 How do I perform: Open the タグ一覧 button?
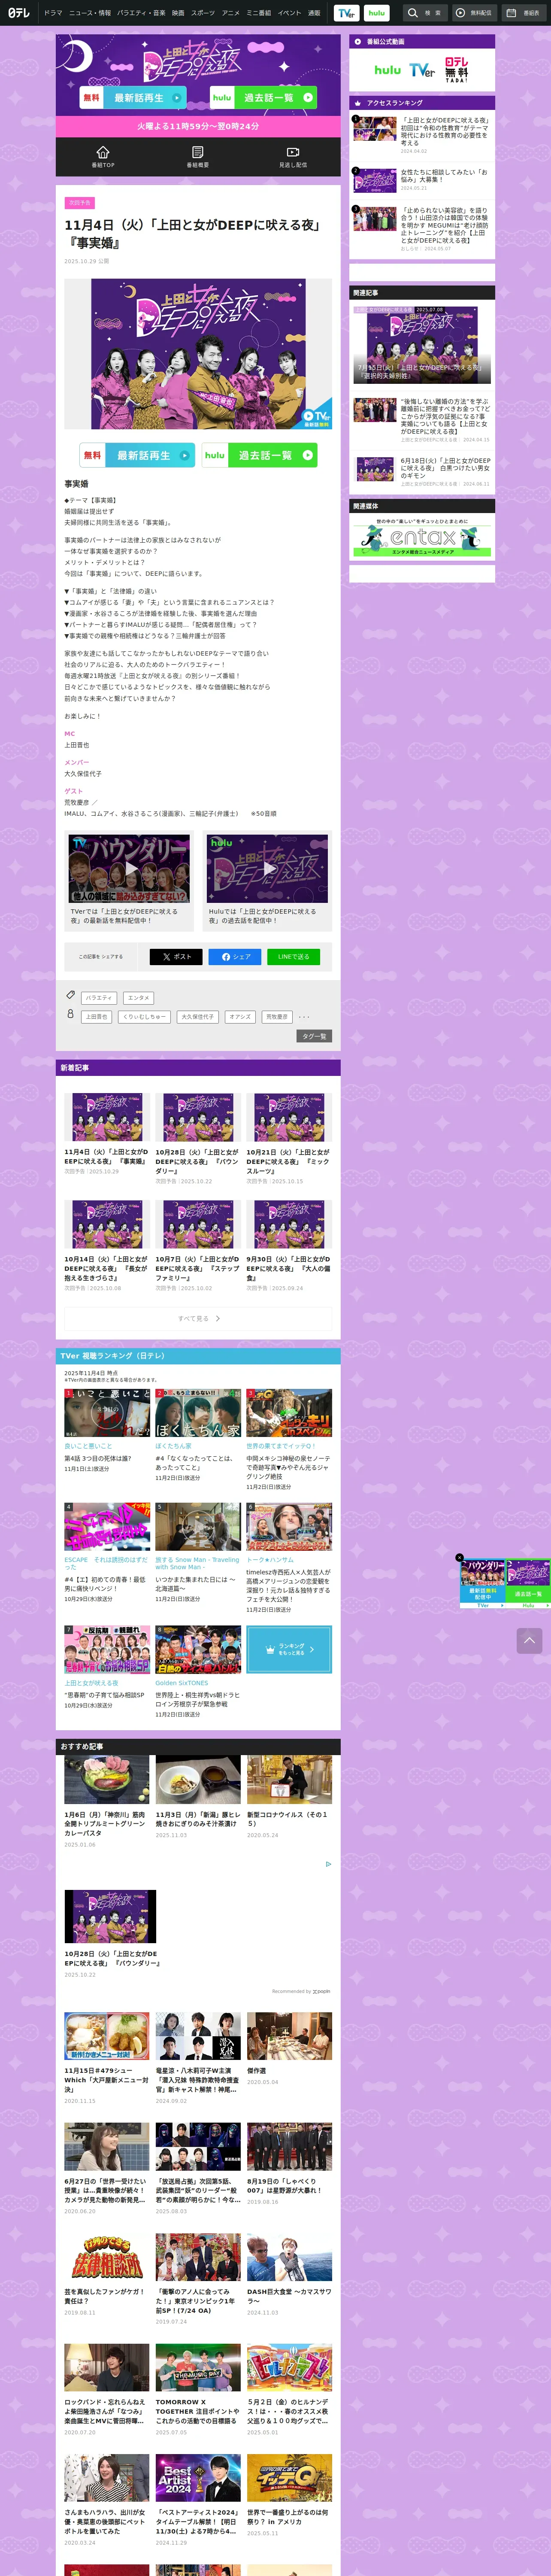tap(314, 1036)
